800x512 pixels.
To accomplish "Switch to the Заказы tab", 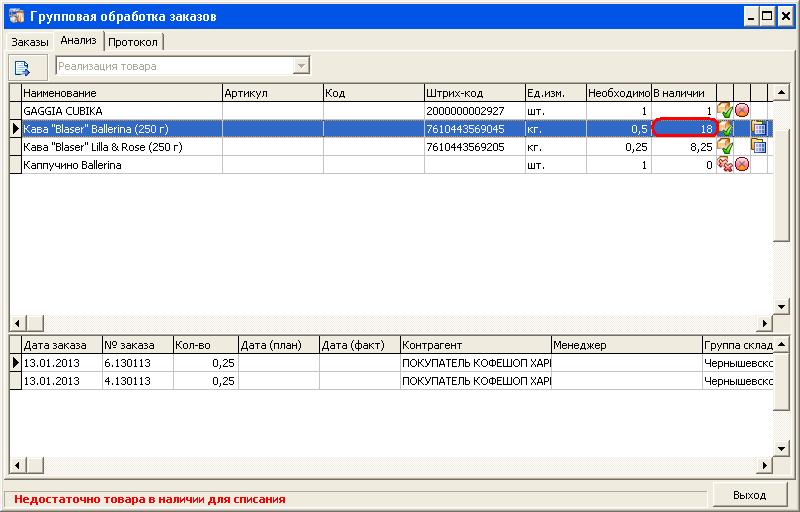I will (x=29, y=42).
